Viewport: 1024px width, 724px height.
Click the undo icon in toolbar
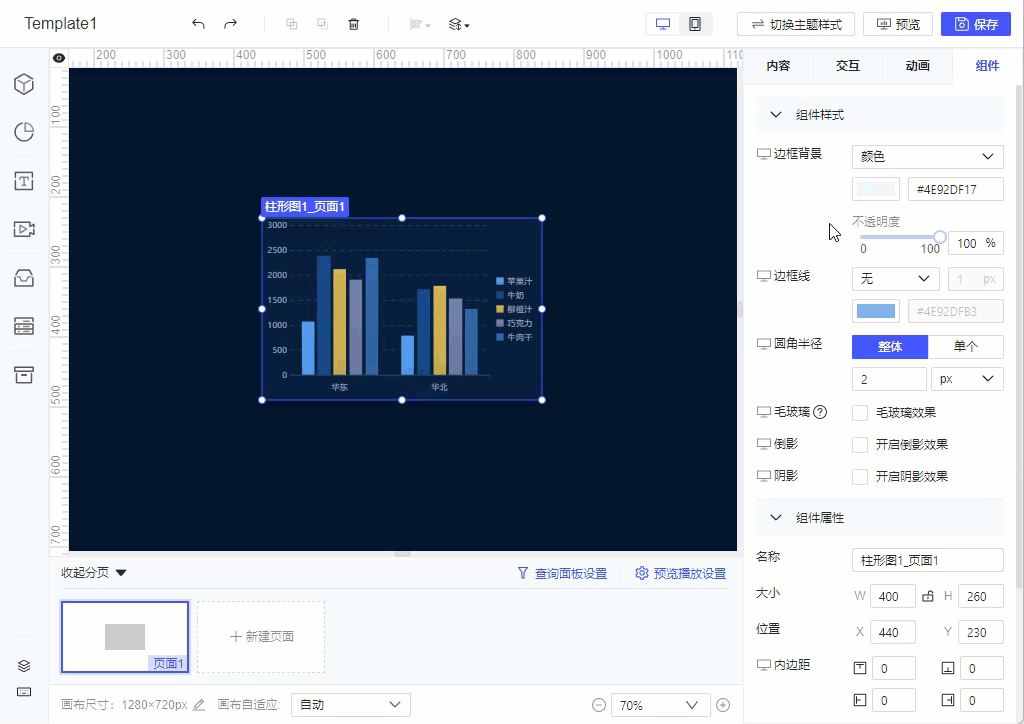197,23
